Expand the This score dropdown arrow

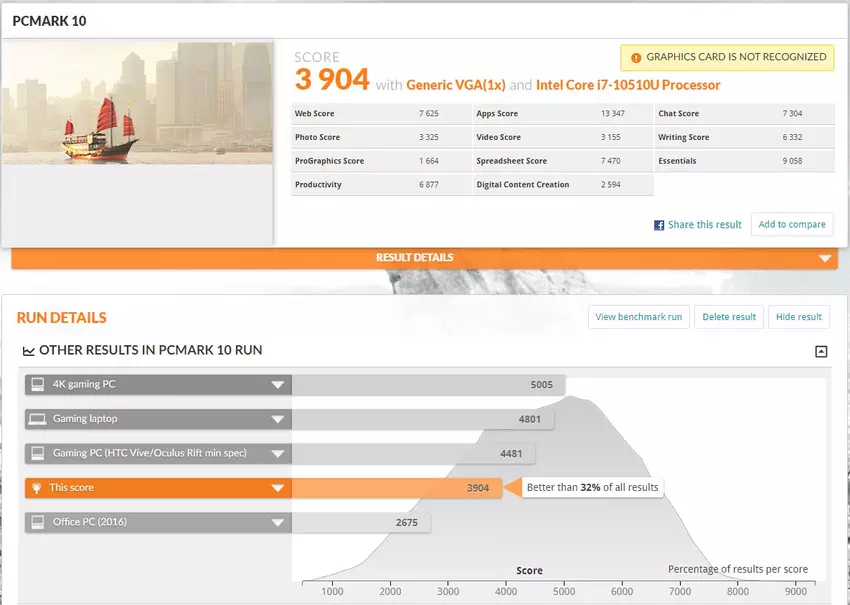coord(277,488)
